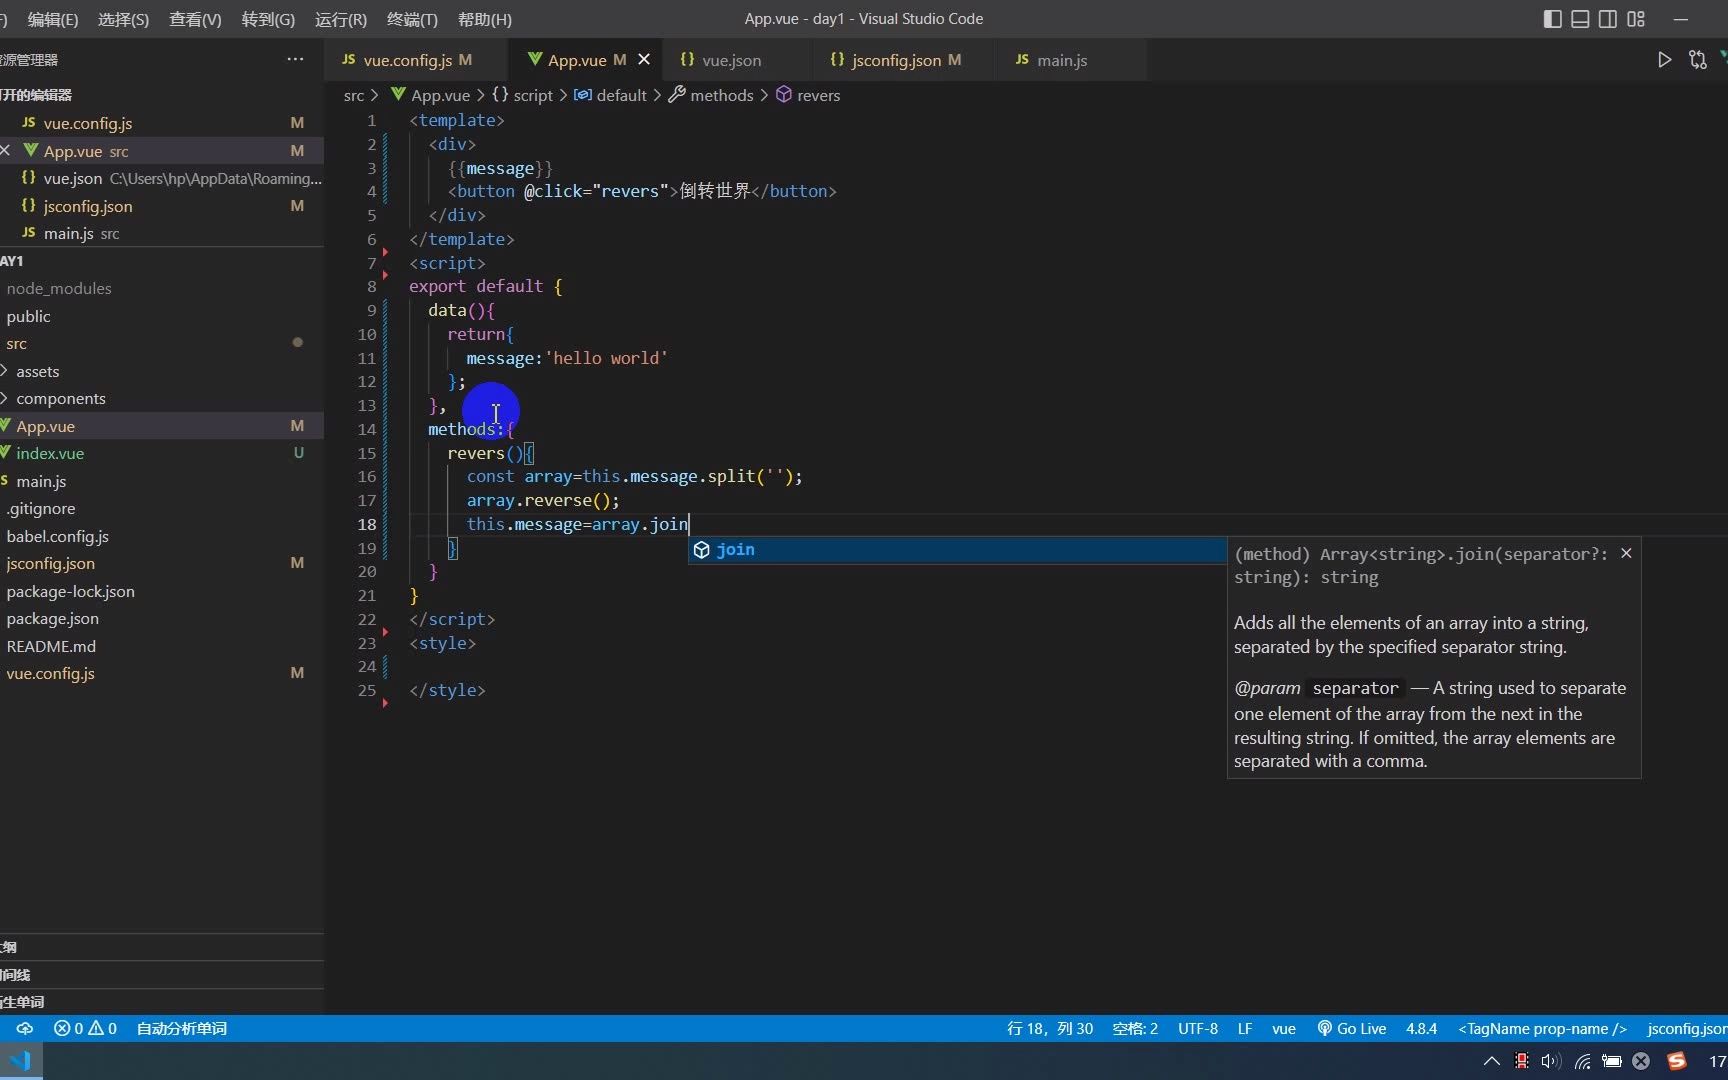The width and height of the screenshot is (1728, 1080).
Task: Click src in the breadcrumb
Action: (354, 95)
